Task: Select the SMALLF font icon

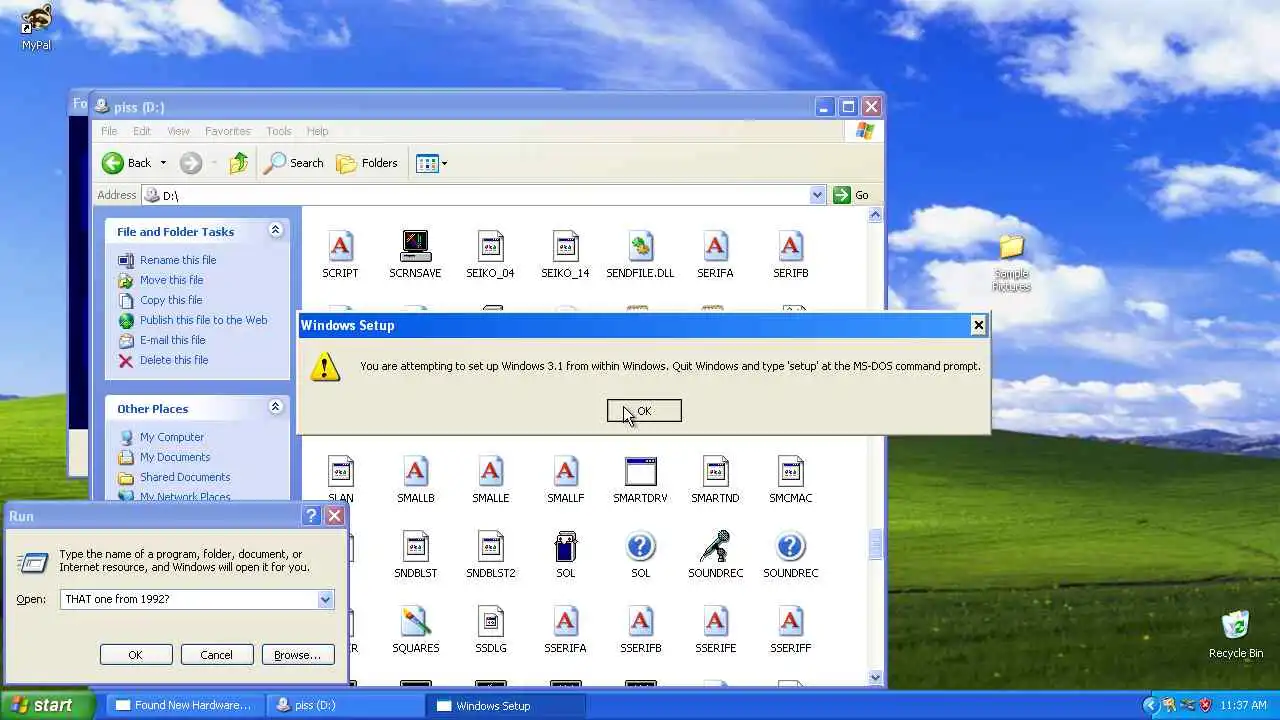Action: pos(565,471)
